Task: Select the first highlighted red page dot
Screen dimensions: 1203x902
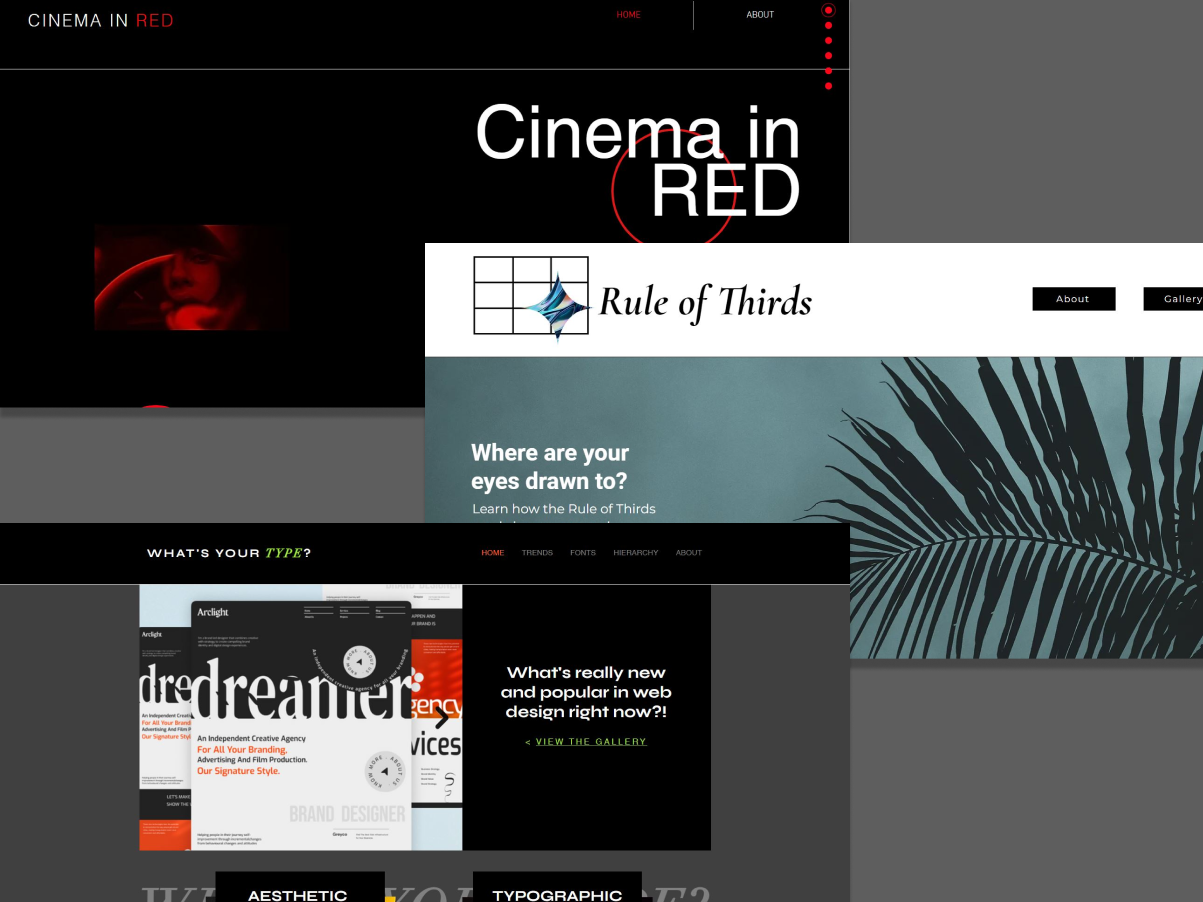Action: pyautogui.click(x=828, y=10)
